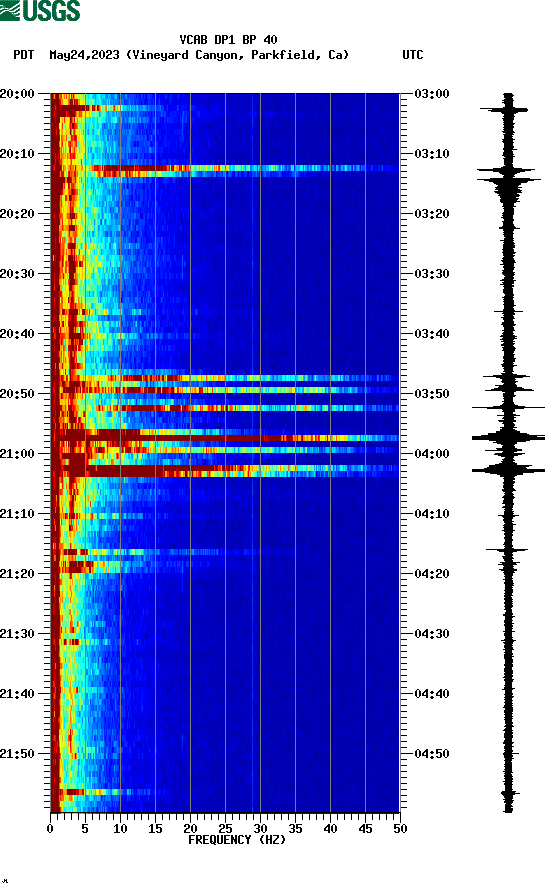Viewport: 552px width, 892px height.
Task: Click the '20:50' PDT time label
Action: [x=17, y=394]
